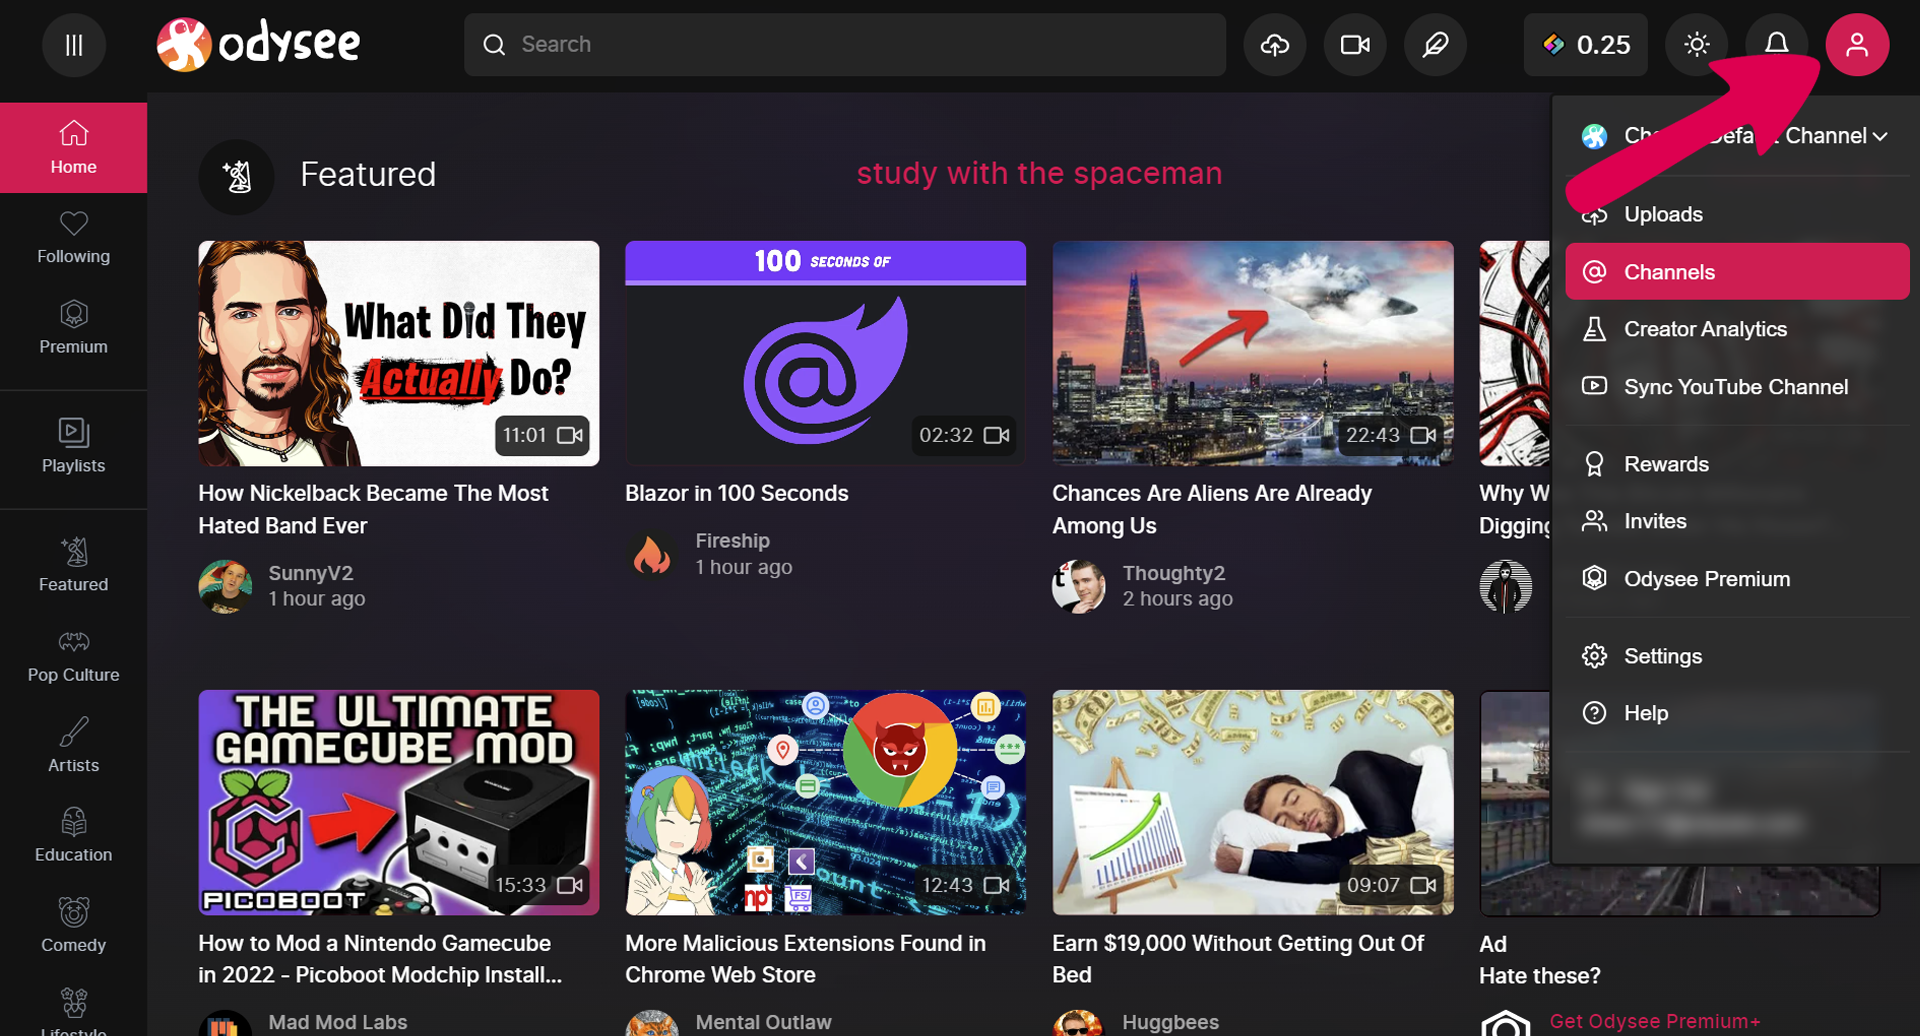Image resolution: width=1920 pixels, height=1036 pixels.
Task: Open the upload cloud icon
Action: 1274,44
